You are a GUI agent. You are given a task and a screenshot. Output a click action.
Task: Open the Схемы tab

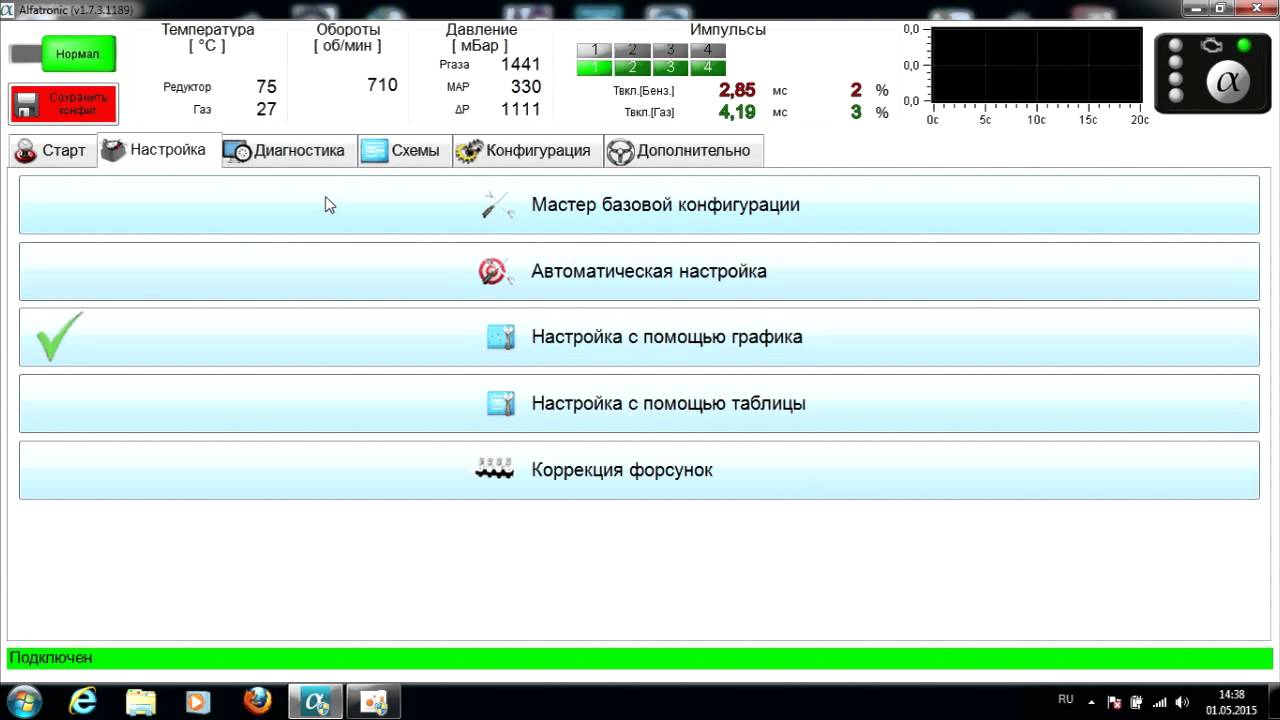pyautogui.click(x=404, y=151)
